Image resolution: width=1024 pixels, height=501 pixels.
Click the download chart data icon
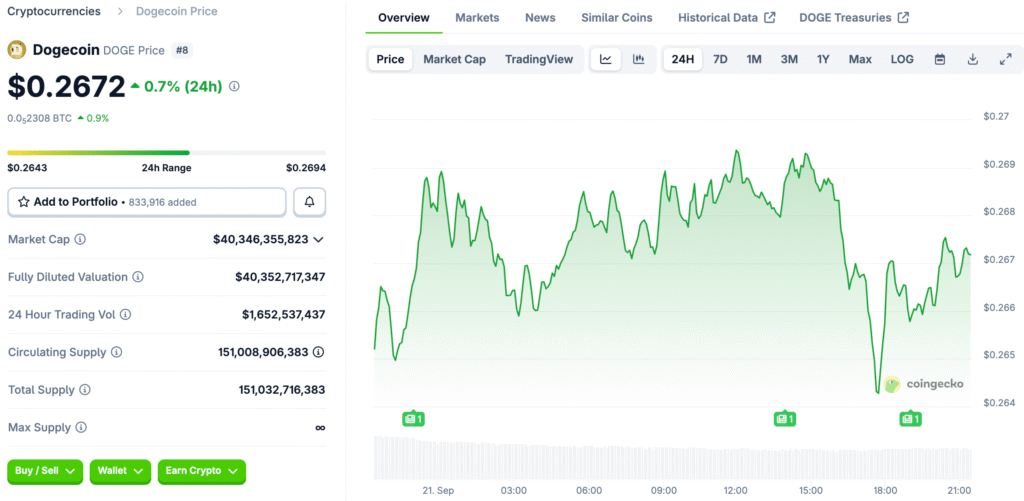pos(972,59)
